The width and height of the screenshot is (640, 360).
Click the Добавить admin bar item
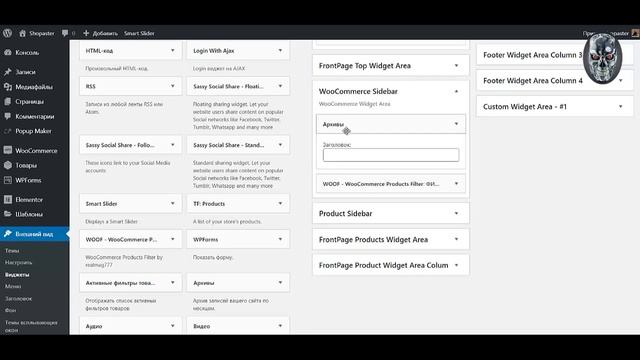[100, 33]
